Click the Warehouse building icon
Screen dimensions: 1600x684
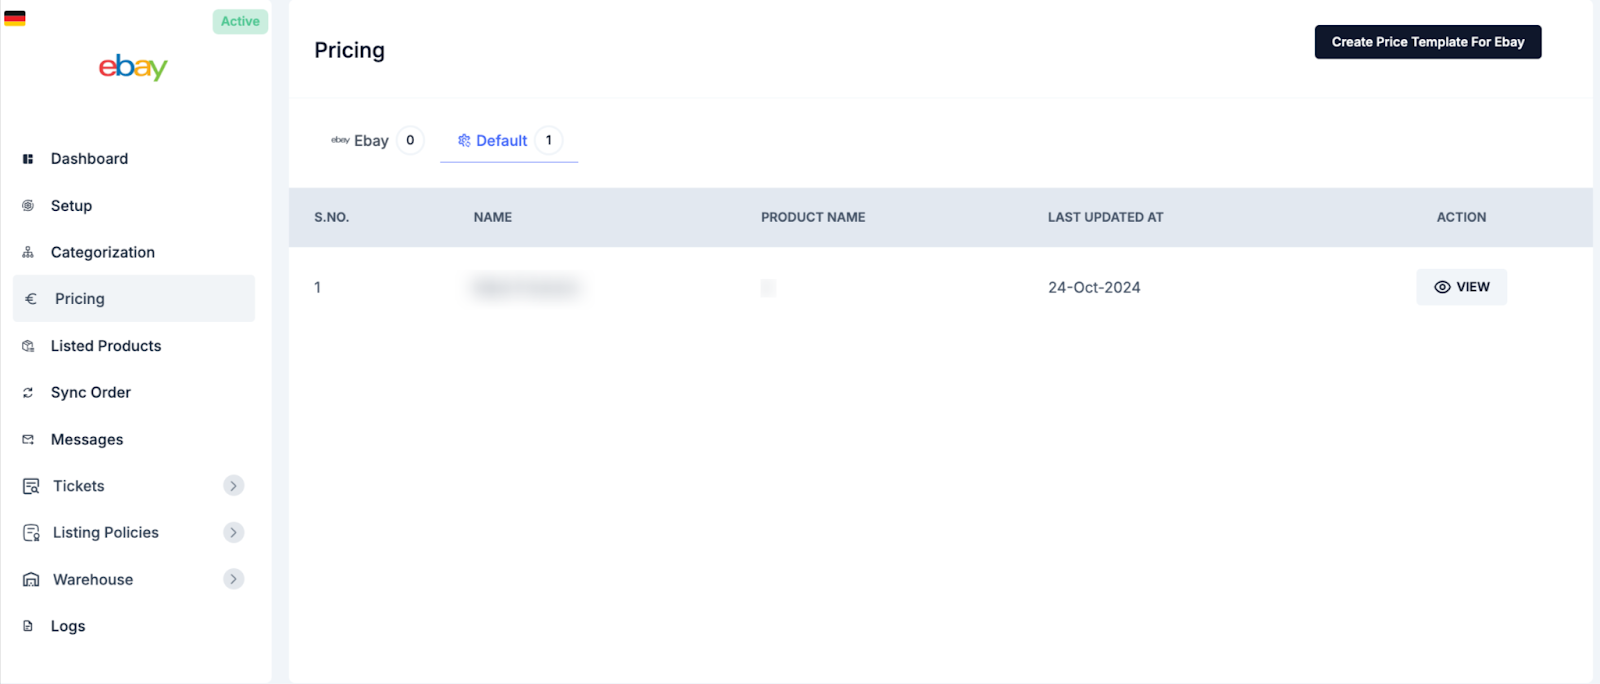click(x=31, y=579)
